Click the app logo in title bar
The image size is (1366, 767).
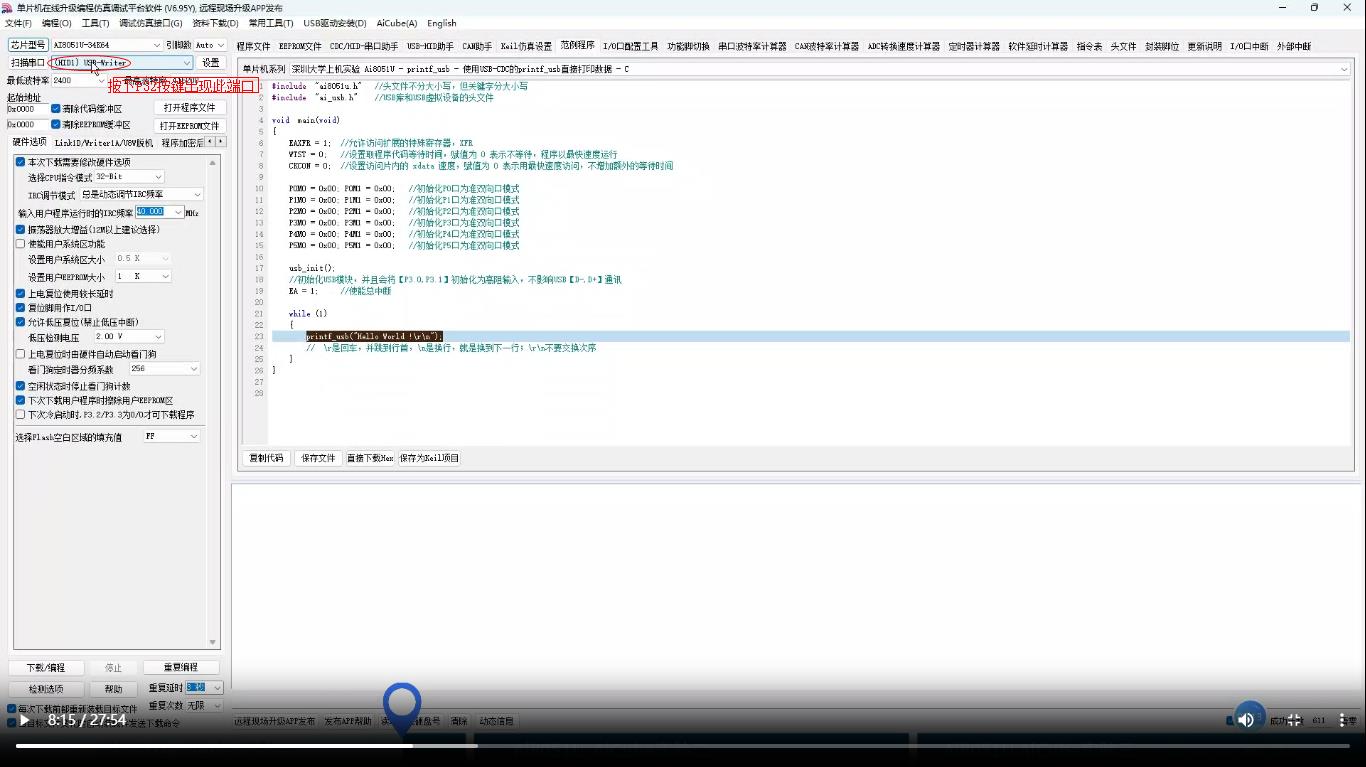(x=9, y=8)
